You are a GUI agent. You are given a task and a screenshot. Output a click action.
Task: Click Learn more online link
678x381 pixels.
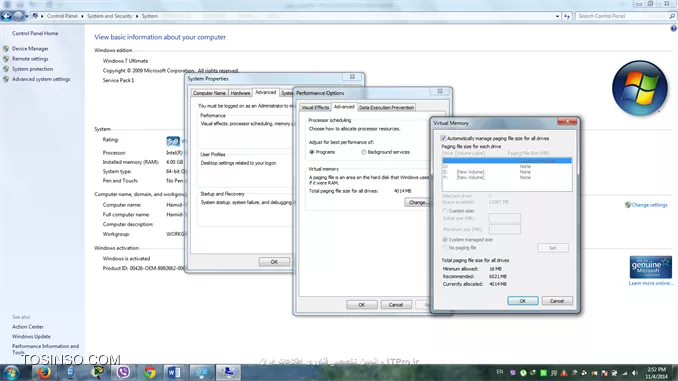pos(651,283)
